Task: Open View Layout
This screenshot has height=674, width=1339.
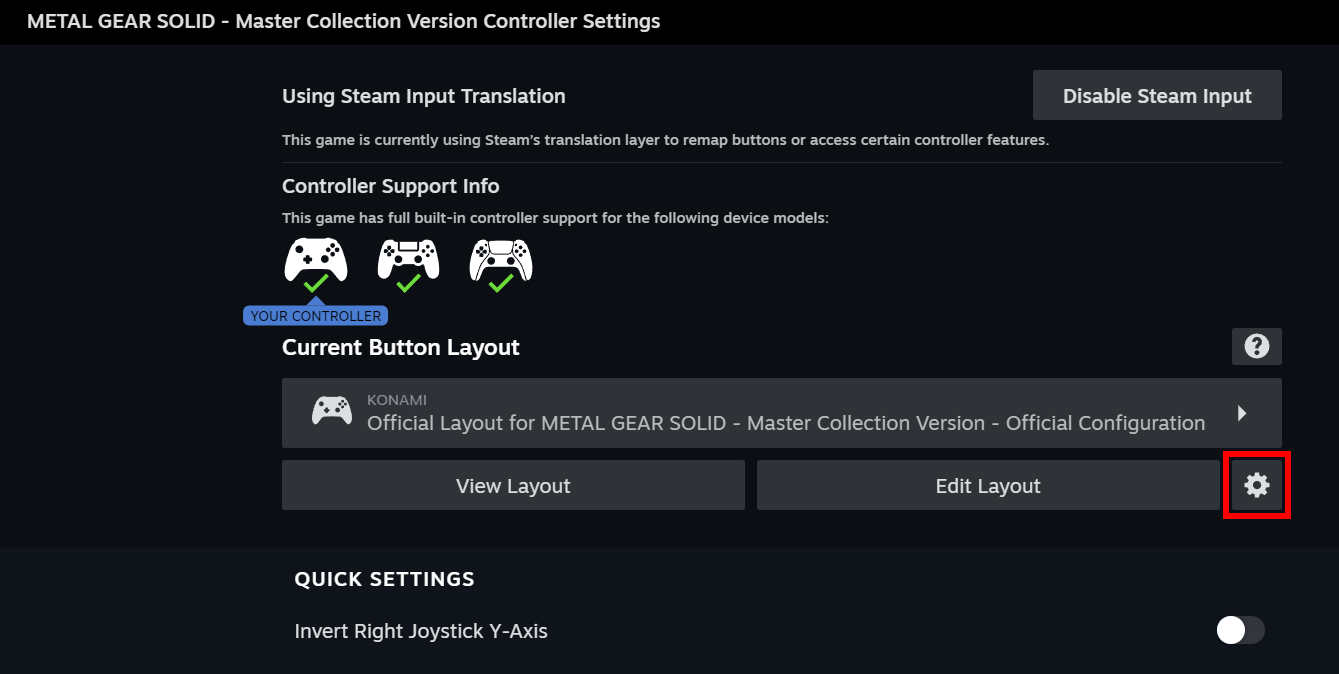Action: click(x=513, y=485)
